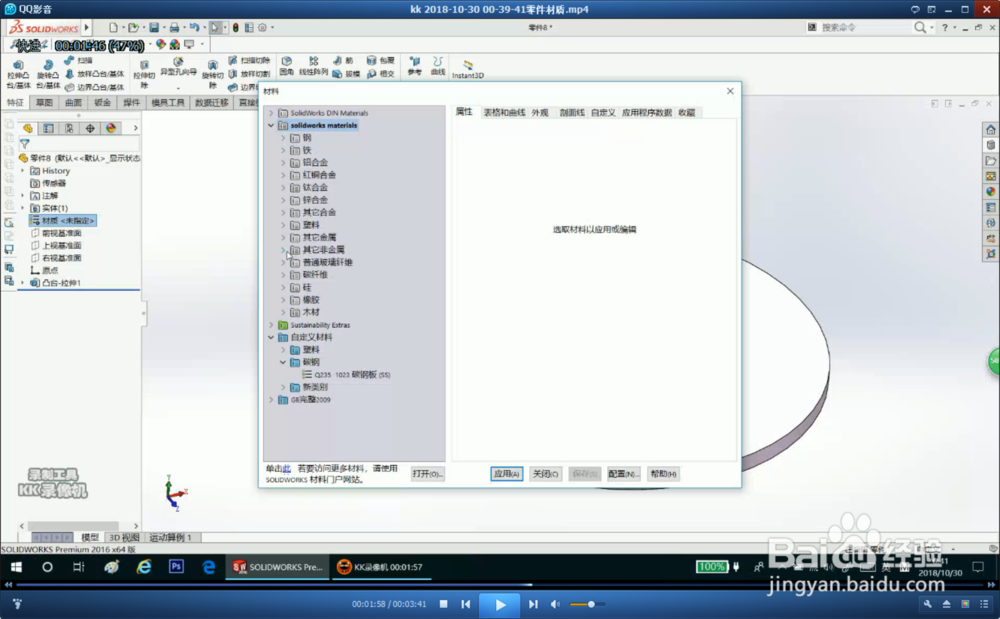Switch to the 钣金 ribbon tab
This screenshot has width=1000, height=619.
102,103
